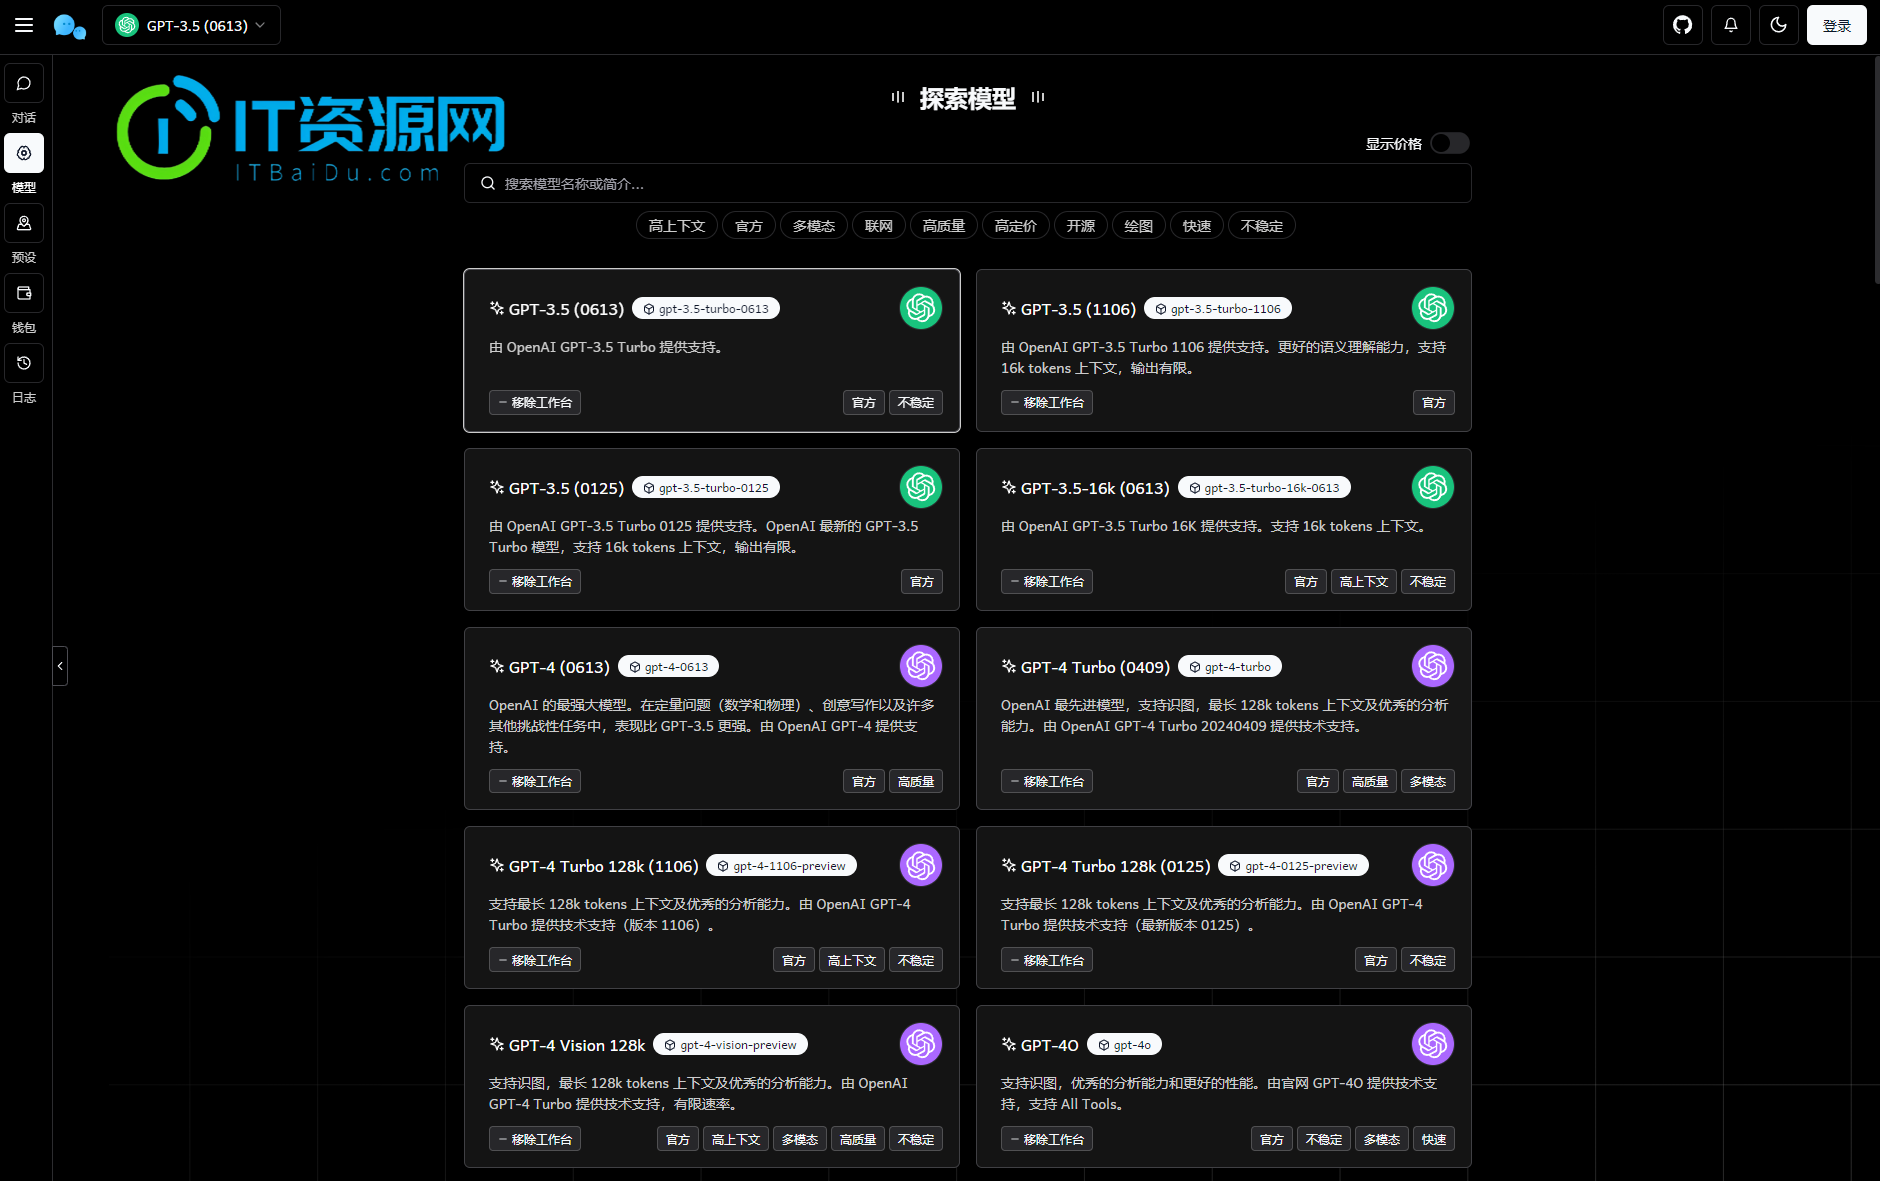Screen dimensions: 1880x1181
Task: Remove GPT-3.5 (0125) from workspace
Action: (535, 582)
